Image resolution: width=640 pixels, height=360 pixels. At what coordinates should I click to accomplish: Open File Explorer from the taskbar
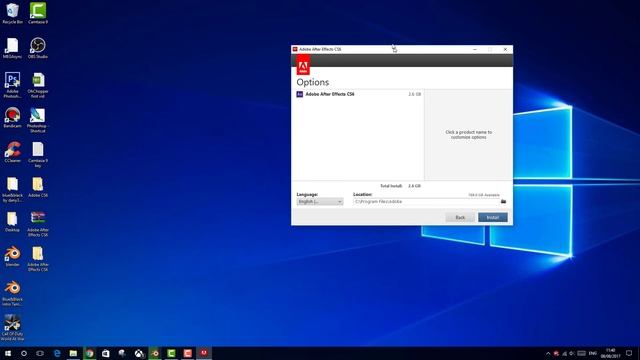click(x=73, y=353)
